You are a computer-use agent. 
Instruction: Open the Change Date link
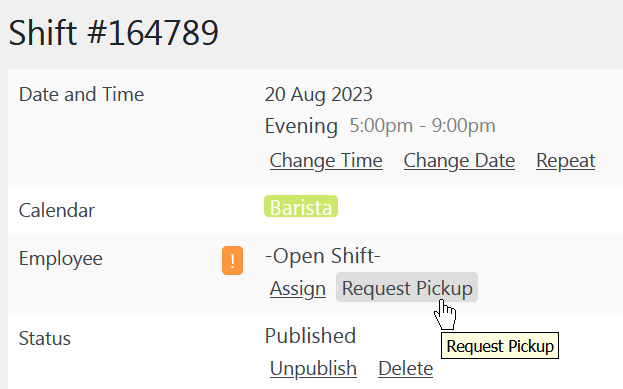coord(459,161)
